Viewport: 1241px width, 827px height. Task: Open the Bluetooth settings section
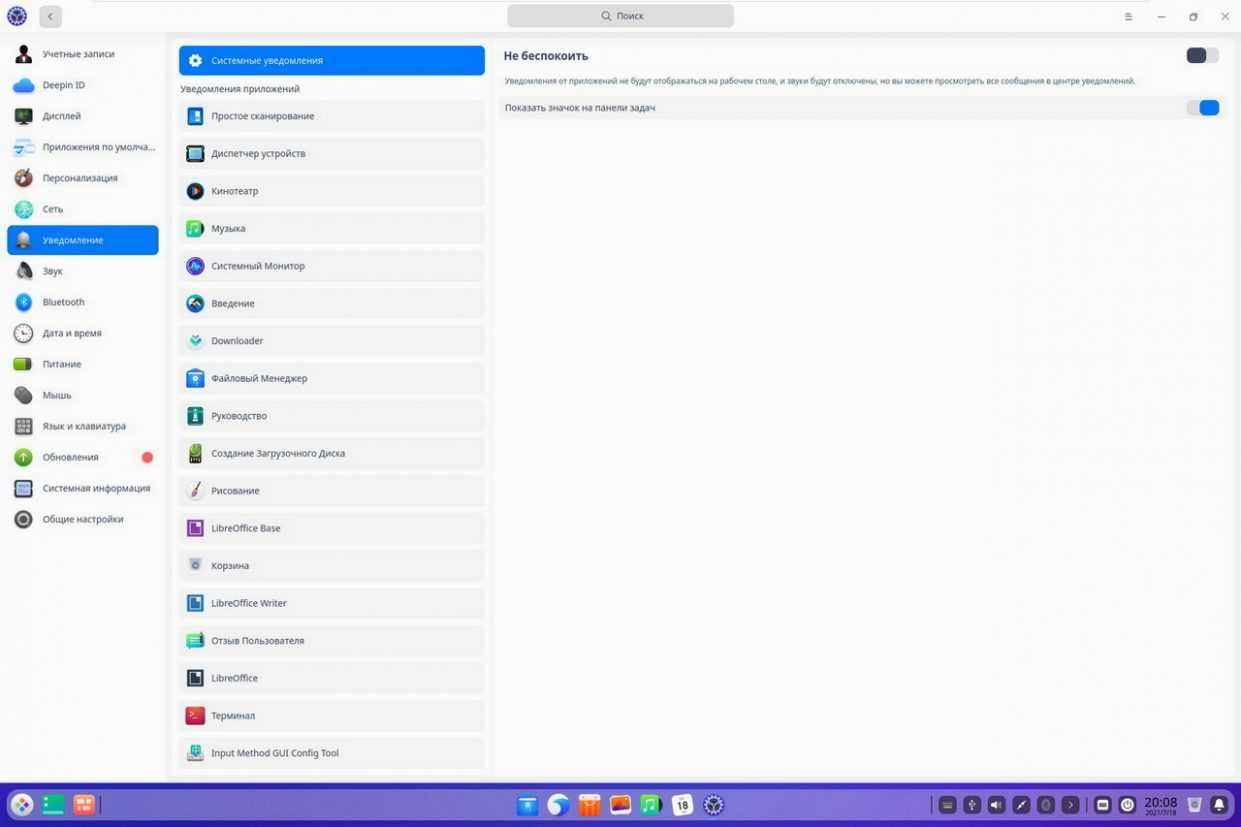[x=82, y=302]
